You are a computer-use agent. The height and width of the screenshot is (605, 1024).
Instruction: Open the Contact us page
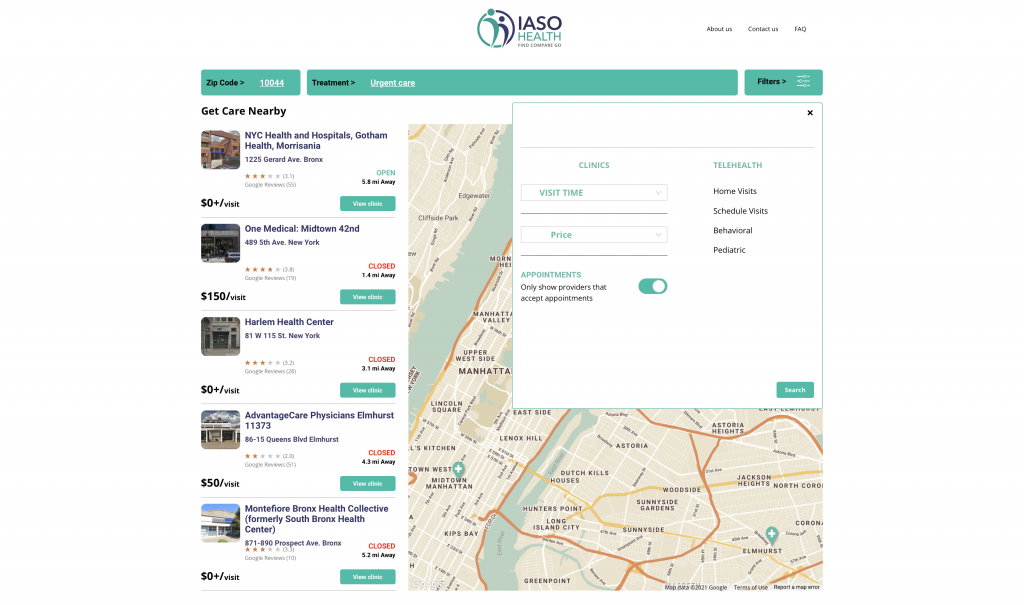tap(763, 29)
